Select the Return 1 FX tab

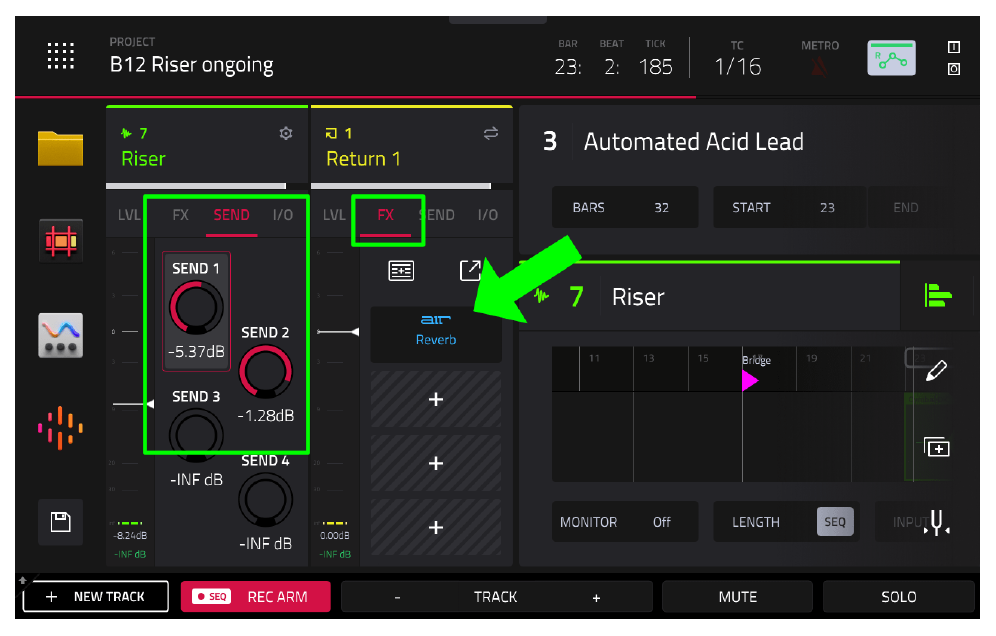(386, 215)
